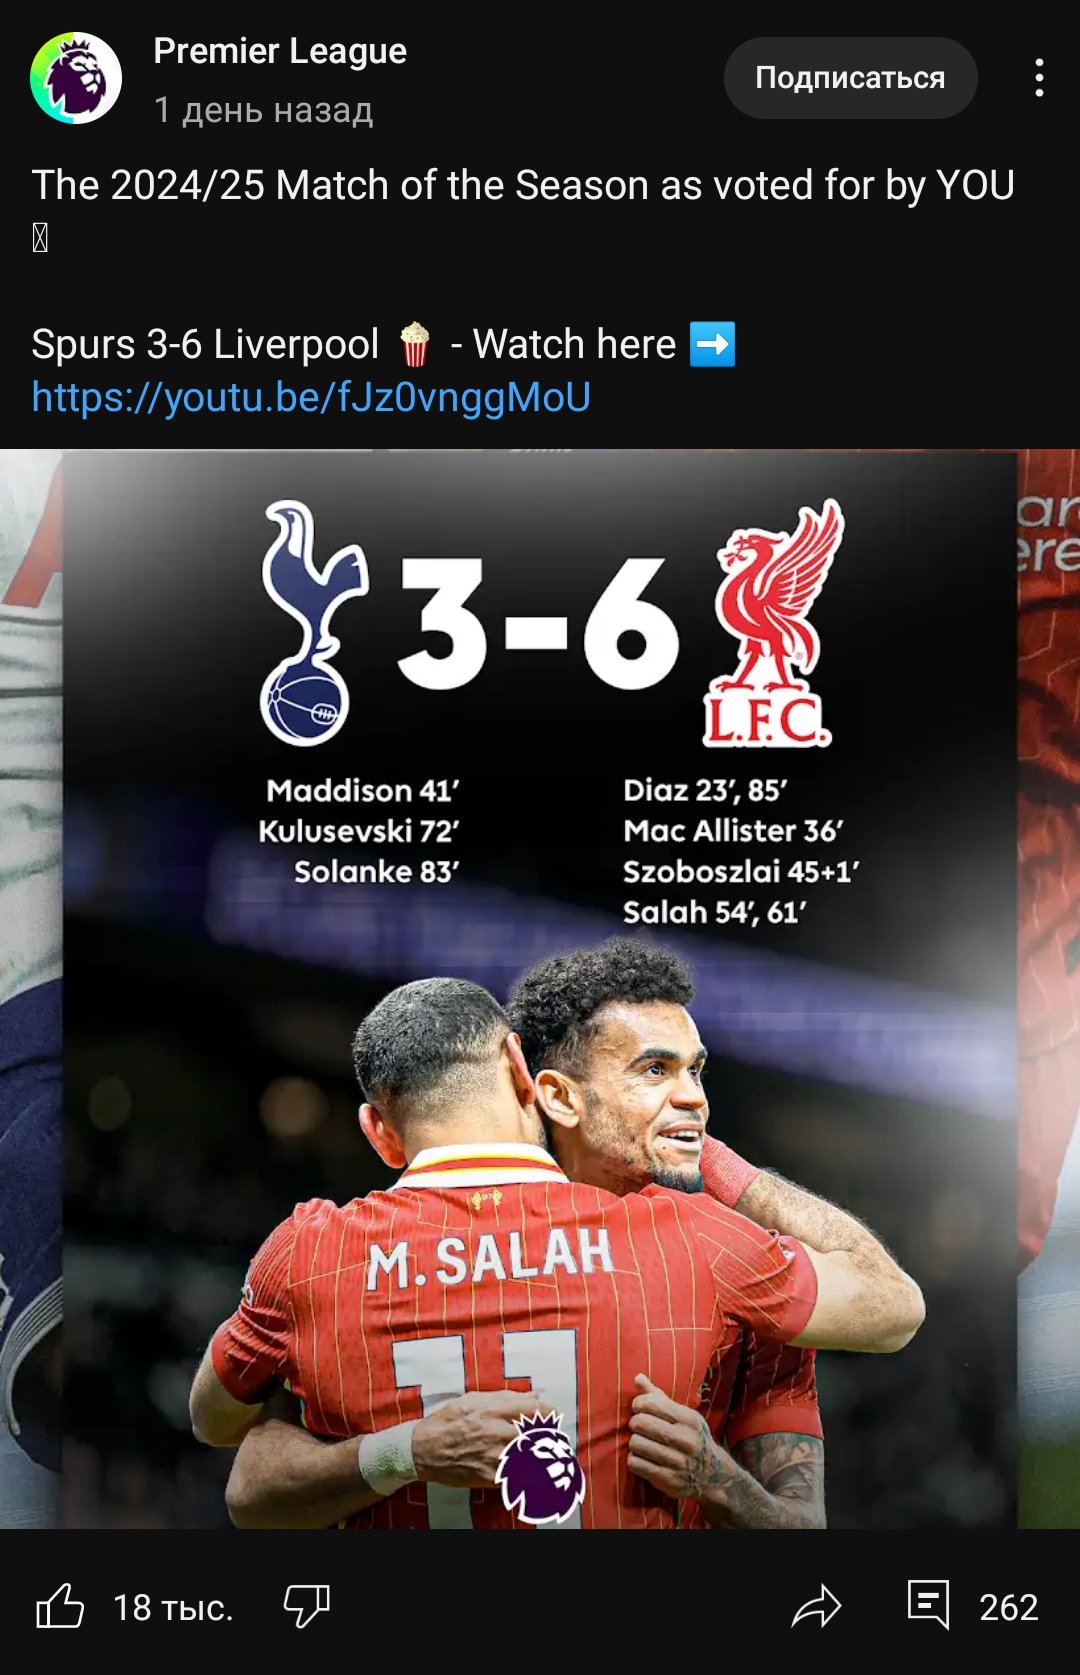This screenshot has width=1080, height=1675.
Task: Open the youtu.be/fJz0vnggMoU link
Action: [x=311, y=397]
